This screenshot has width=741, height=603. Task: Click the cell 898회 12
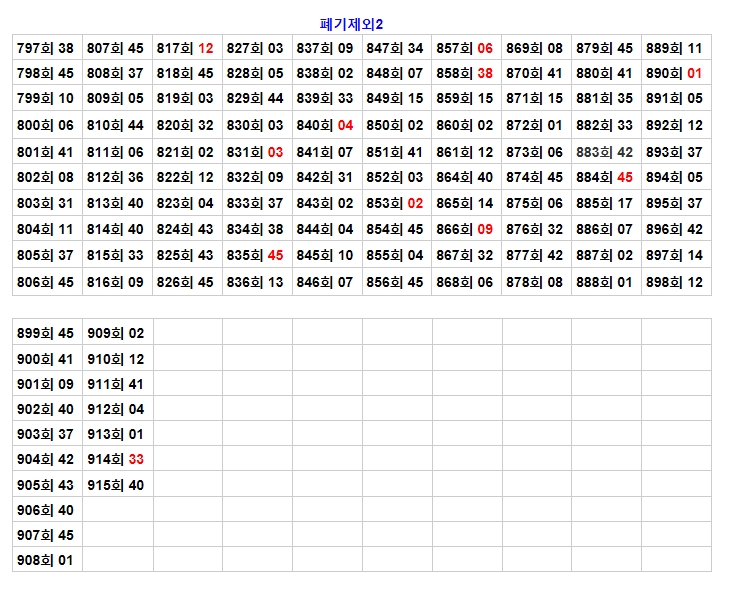(x=675, y=282)
